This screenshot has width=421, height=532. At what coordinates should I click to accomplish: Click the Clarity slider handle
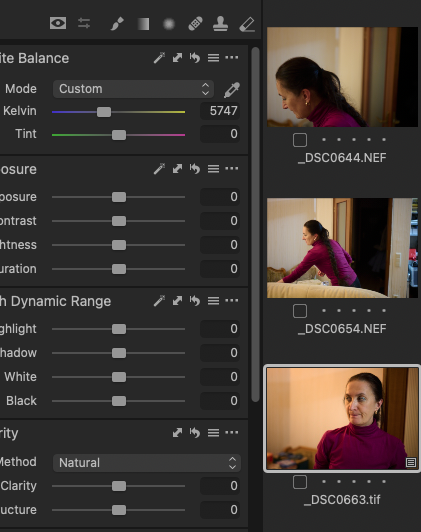[119, 486]
